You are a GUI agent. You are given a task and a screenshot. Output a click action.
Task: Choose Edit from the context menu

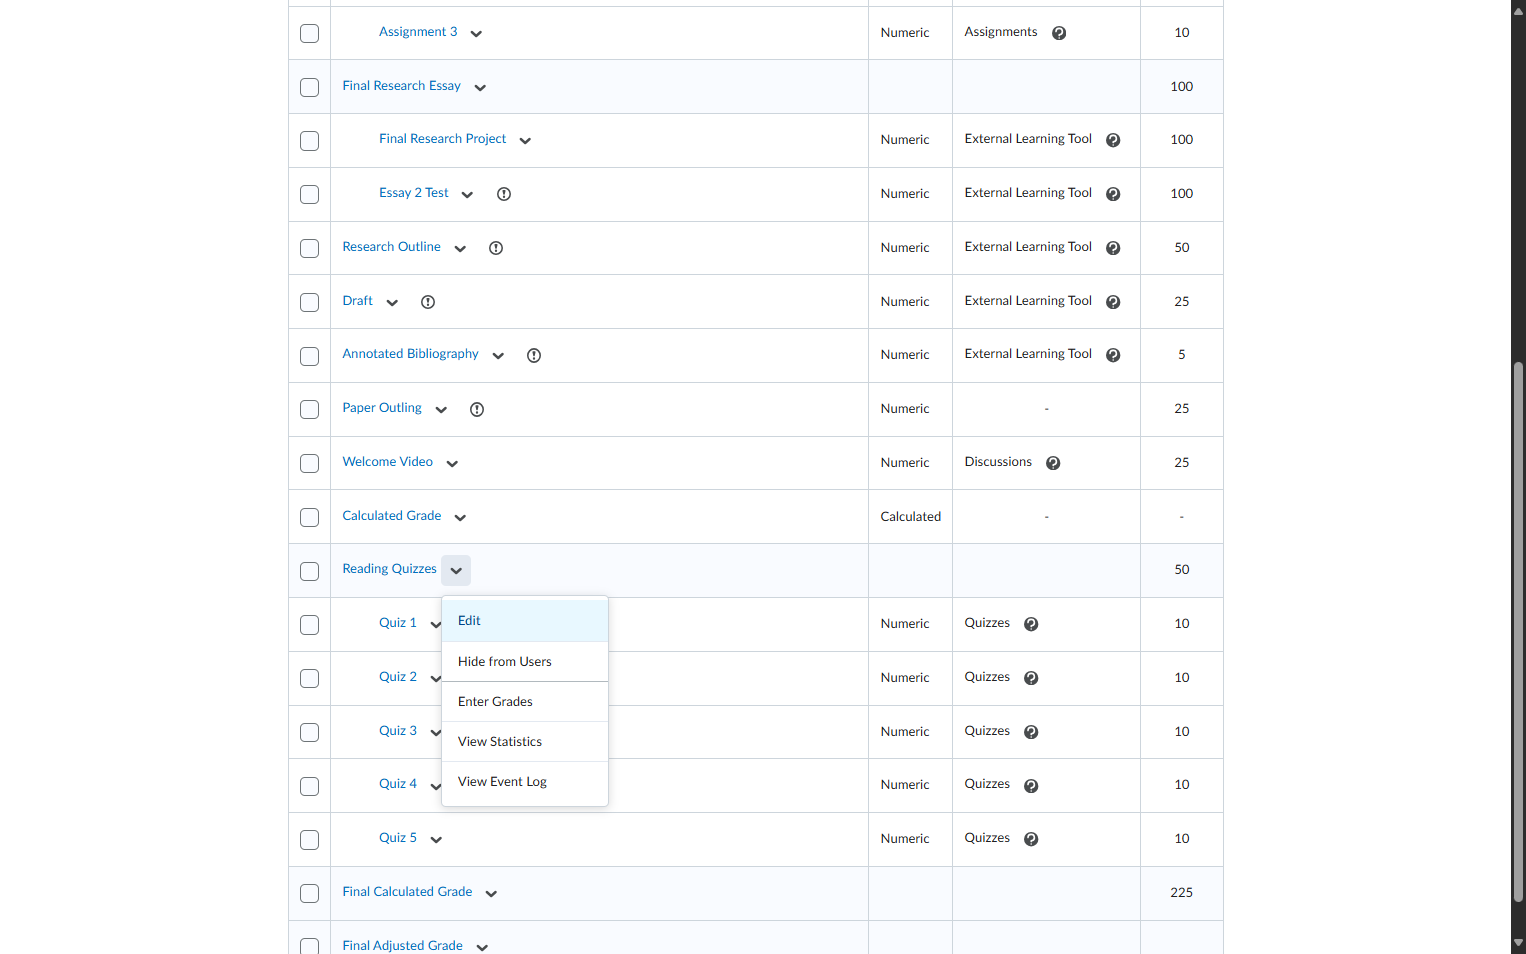525,621
